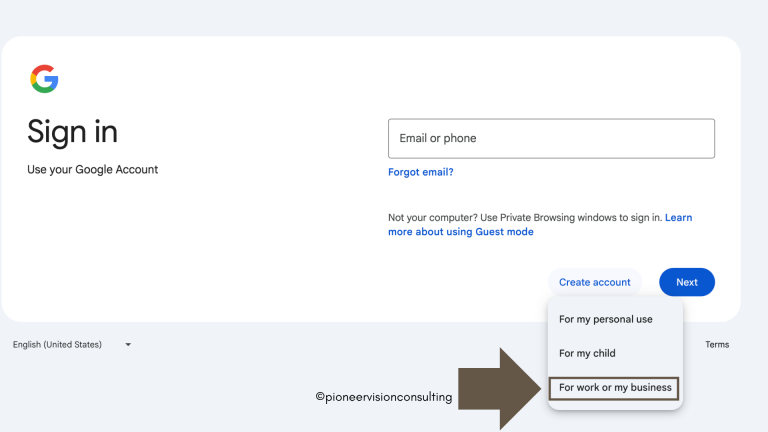The width and height of the screenshot is (768, 432).
Task: Click the Use your Google Account text
Action: (x=93, y=169)
